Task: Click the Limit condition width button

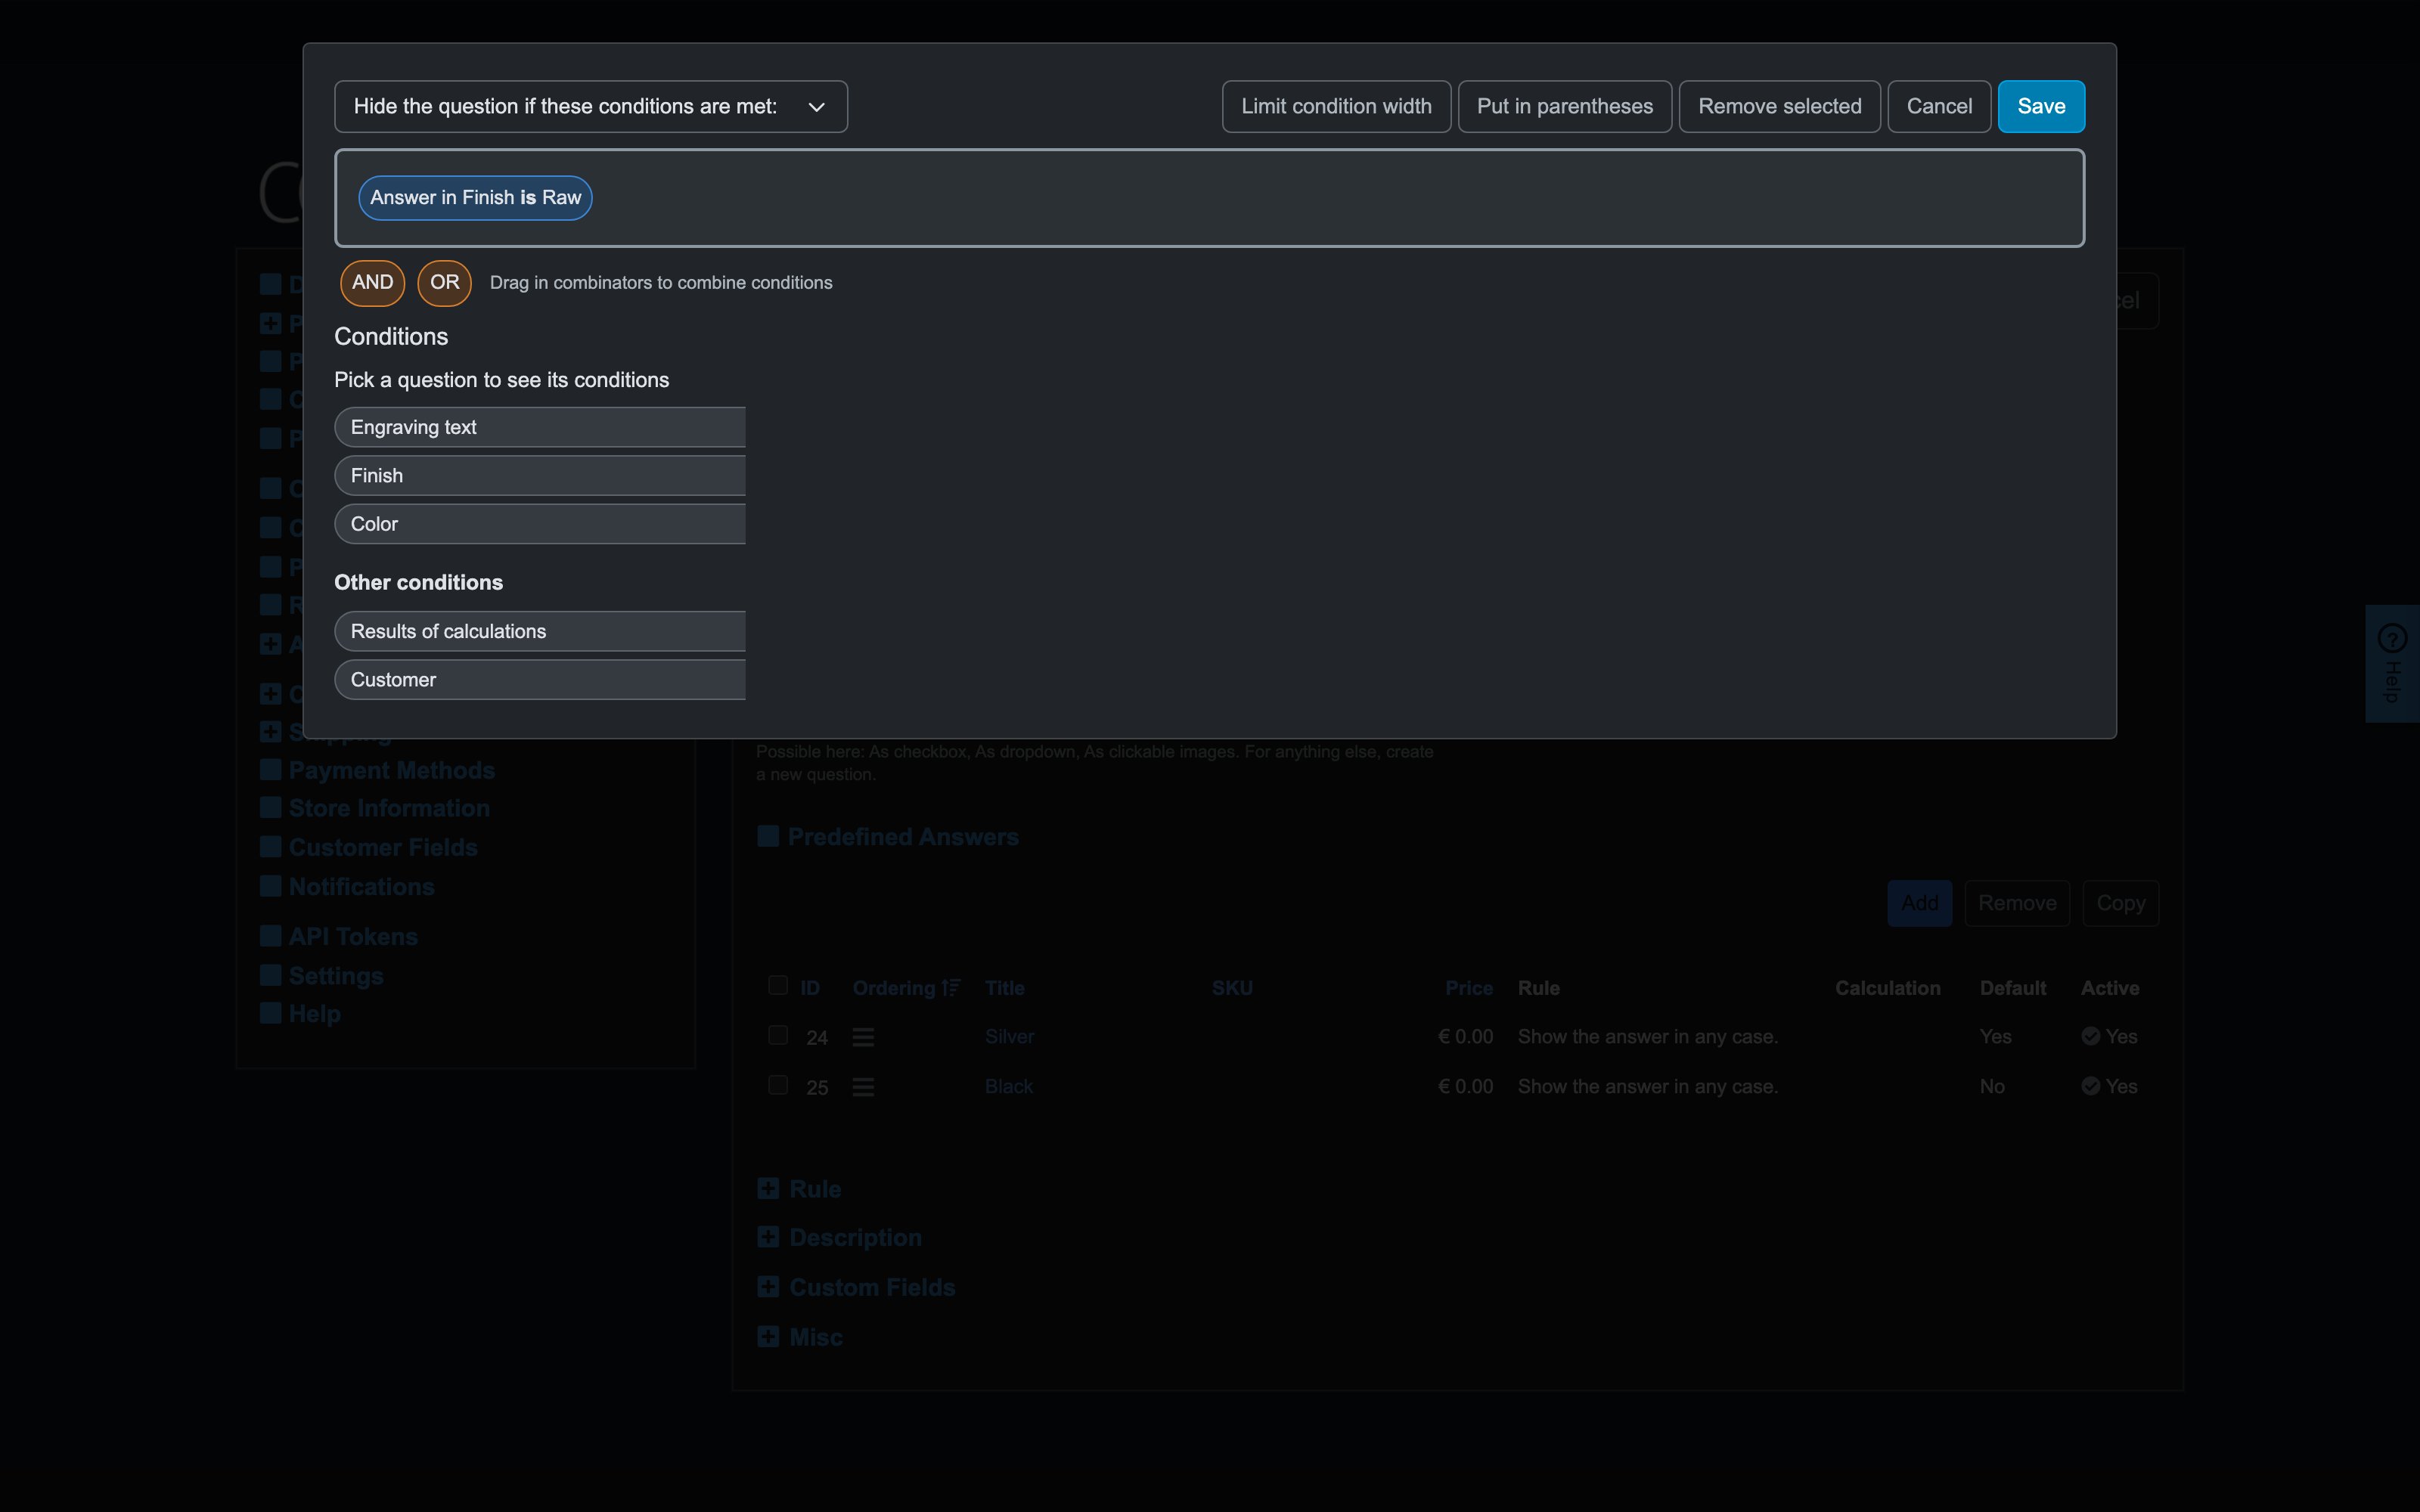Action: coord(1336,106)
